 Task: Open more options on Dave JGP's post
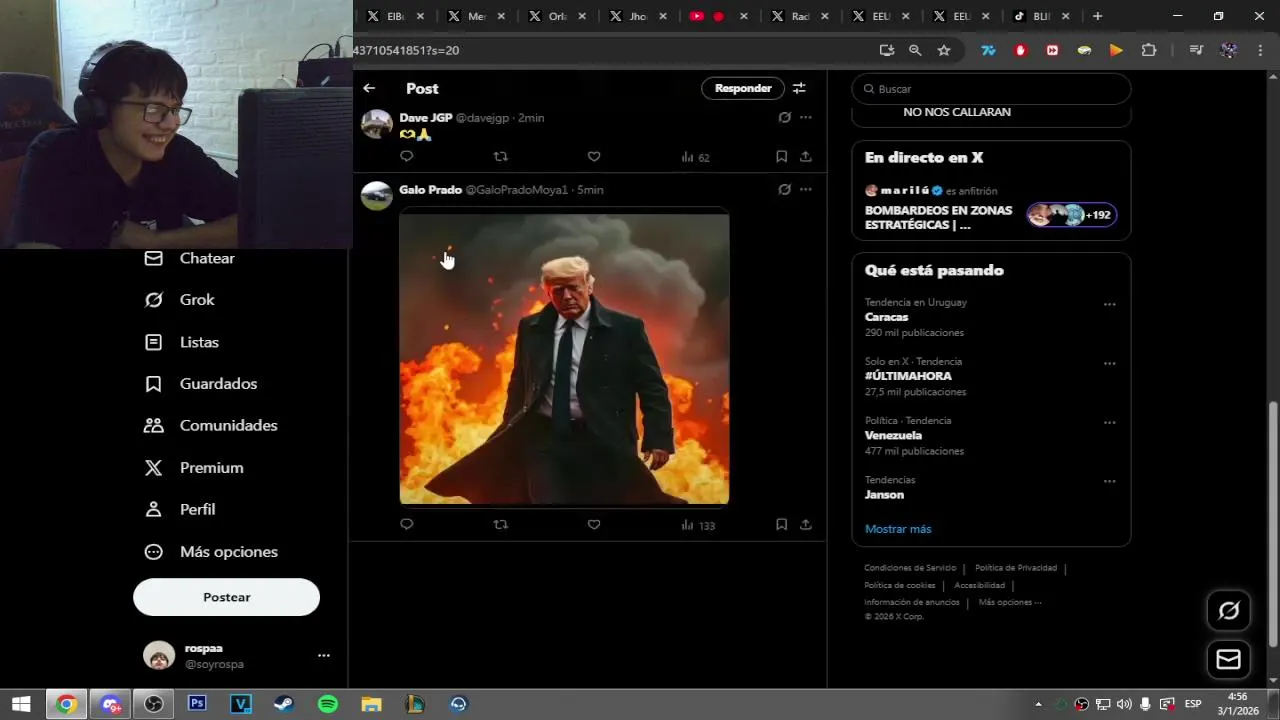point(806,118)
